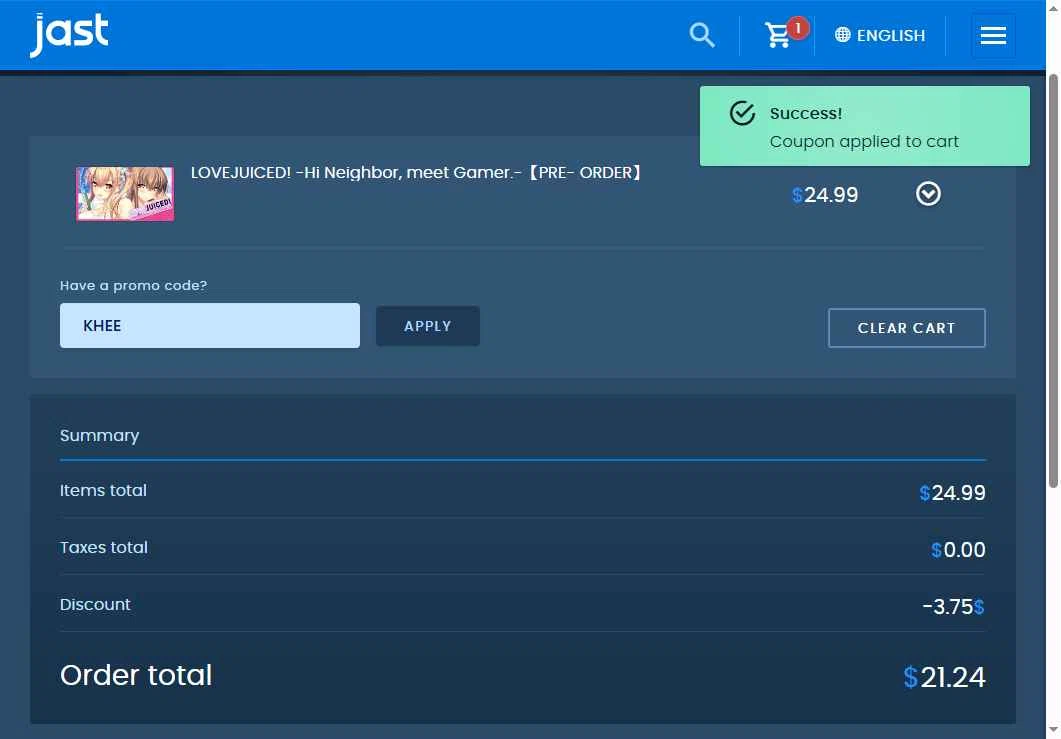Click the Discount label
Viewport: 1061px width, 739px height.
click(95, 604)
